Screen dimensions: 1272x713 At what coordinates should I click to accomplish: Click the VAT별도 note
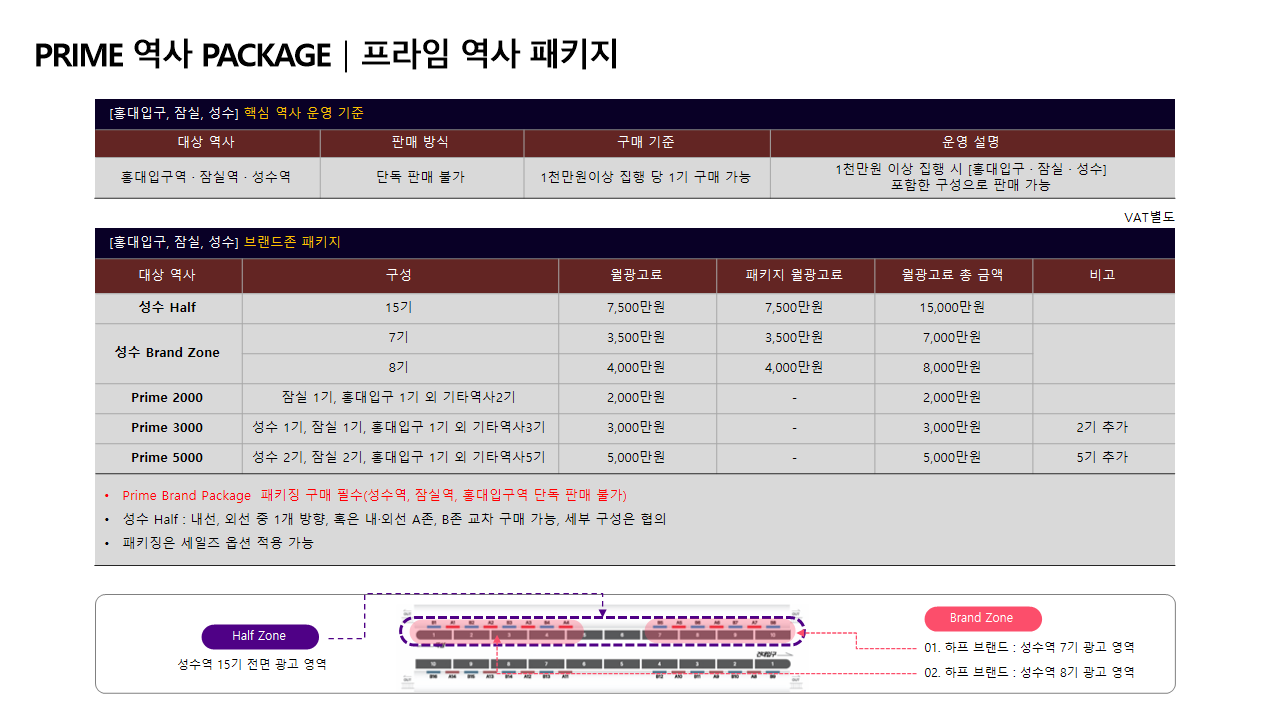coord(1149,217)
